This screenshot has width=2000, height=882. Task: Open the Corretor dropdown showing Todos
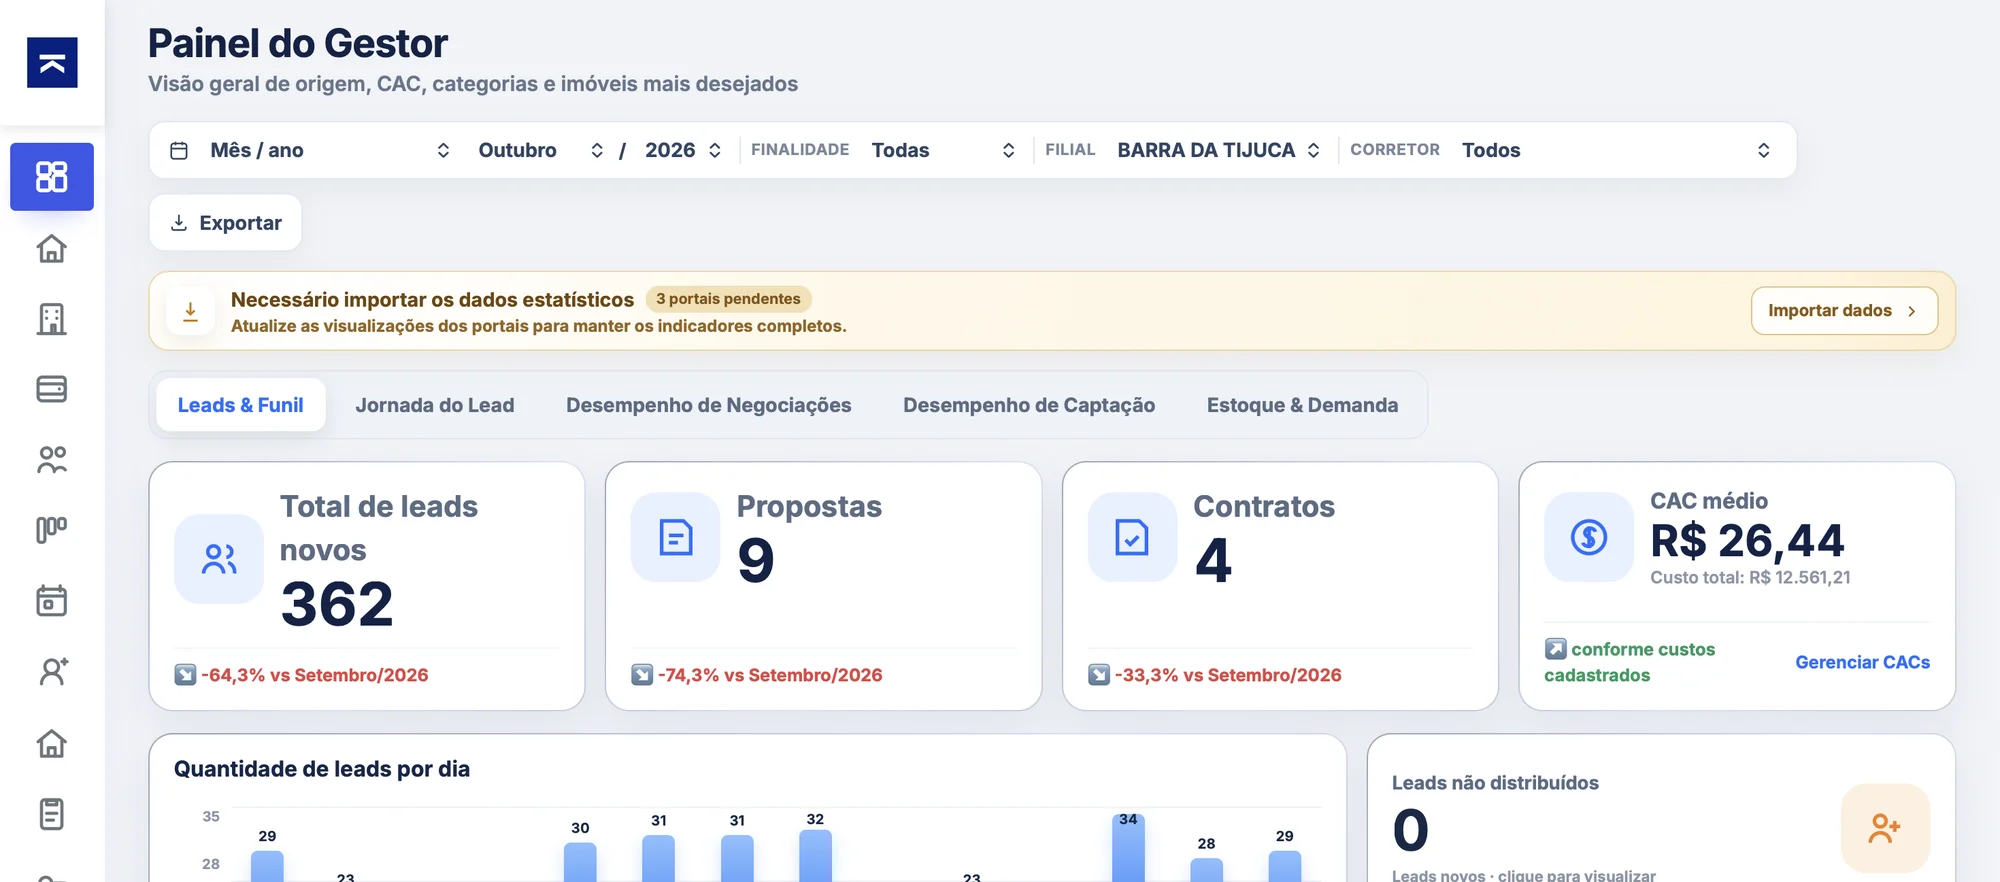point(1616,150)
